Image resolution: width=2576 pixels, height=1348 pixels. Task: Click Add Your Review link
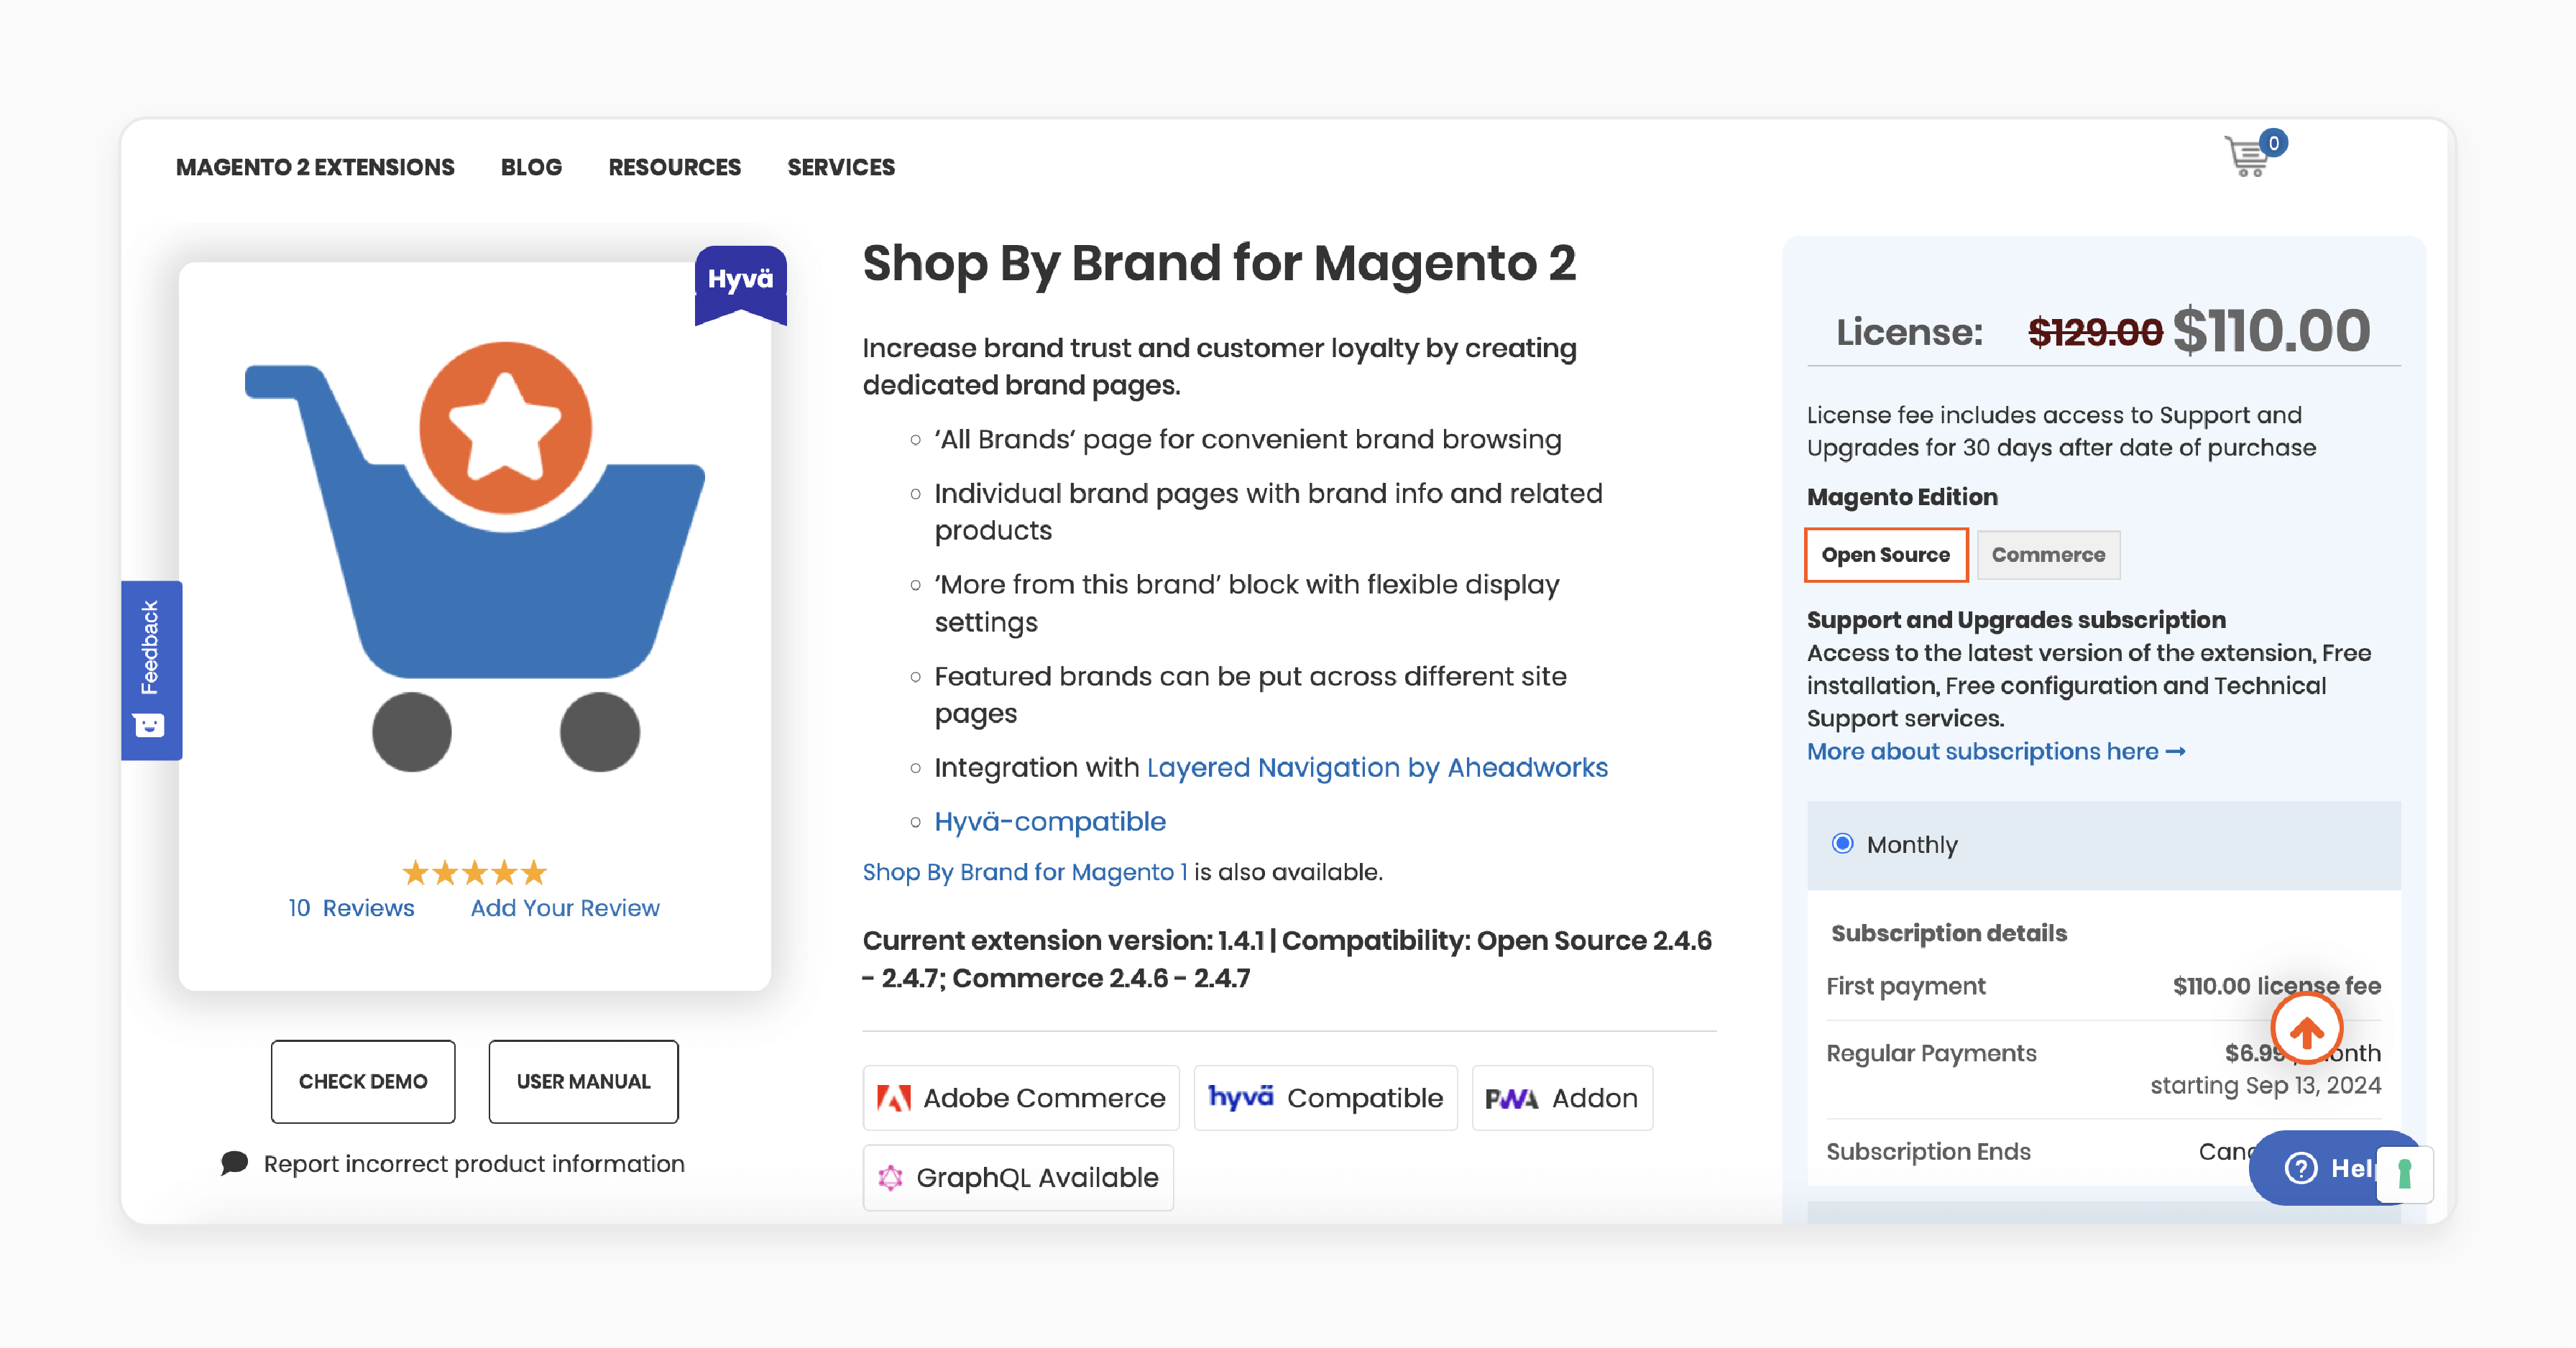click(565, 908)
